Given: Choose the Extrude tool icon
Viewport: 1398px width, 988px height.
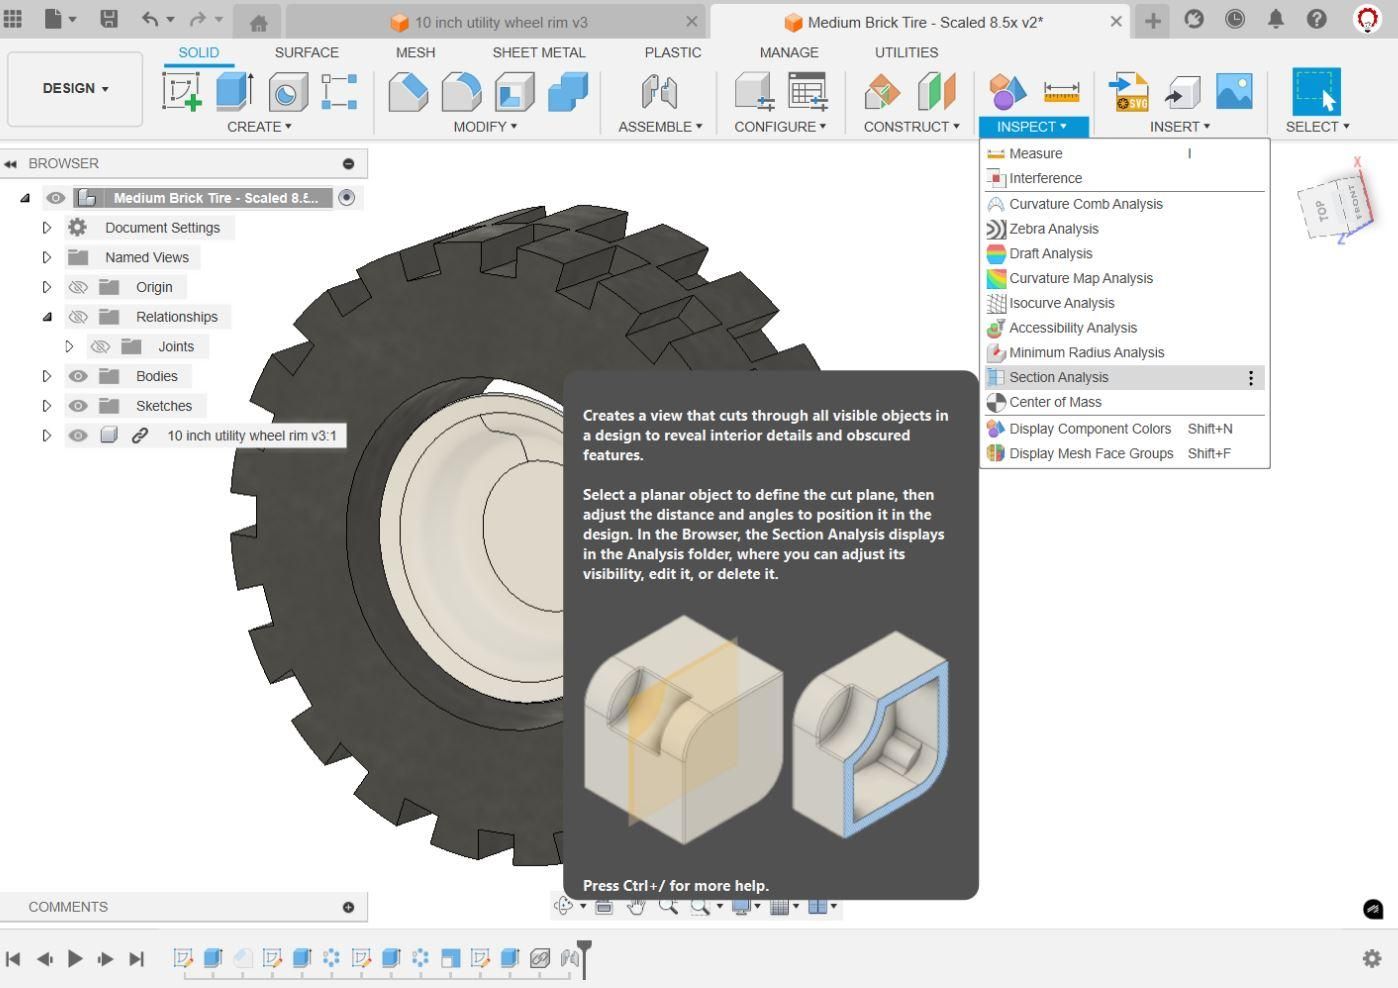Looking at the screenshot, I should coord(234,92).
